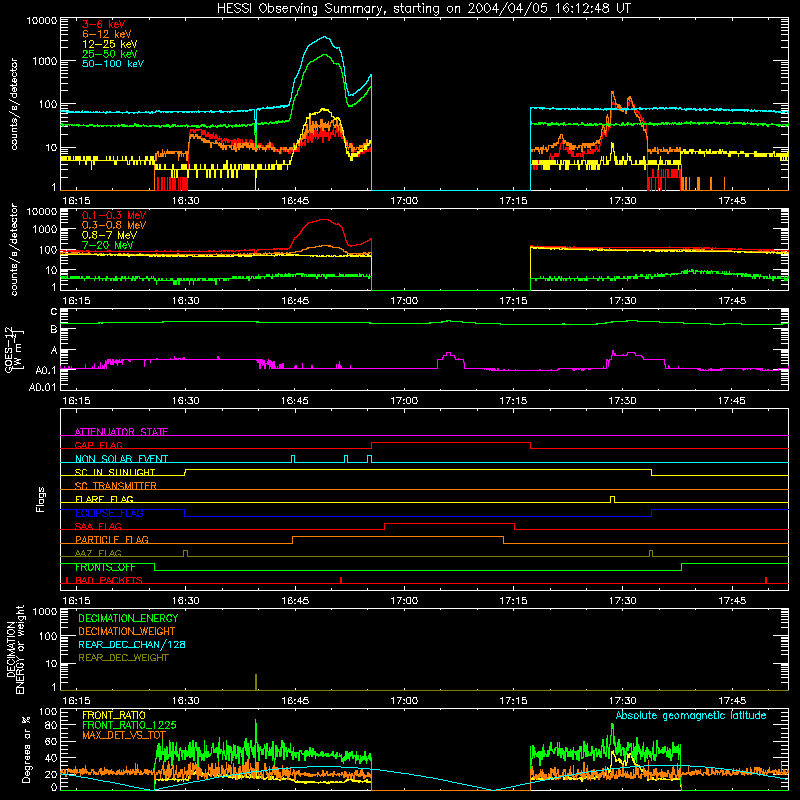Select the FLARE_FLAG label

point(104,499)
